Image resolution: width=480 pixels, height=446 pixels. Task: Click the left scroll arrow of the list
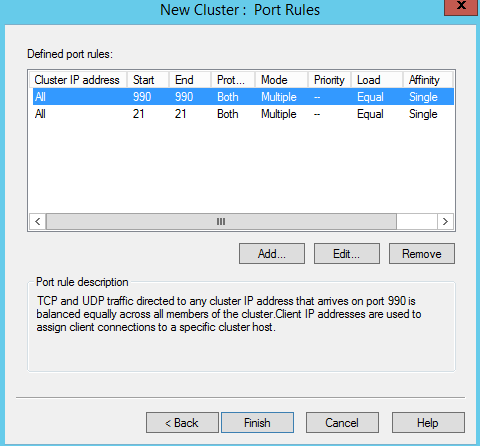[x=38, y=221]
